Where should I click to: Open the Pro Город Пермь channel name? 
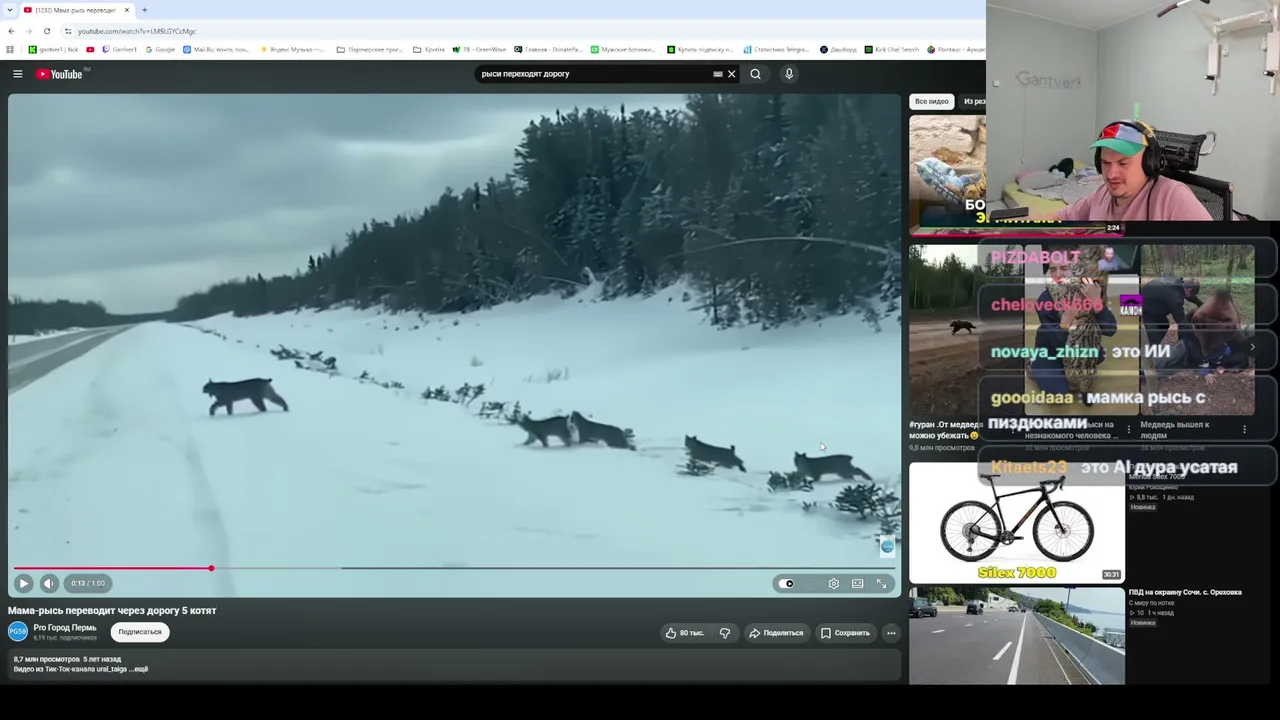[65, 627]
